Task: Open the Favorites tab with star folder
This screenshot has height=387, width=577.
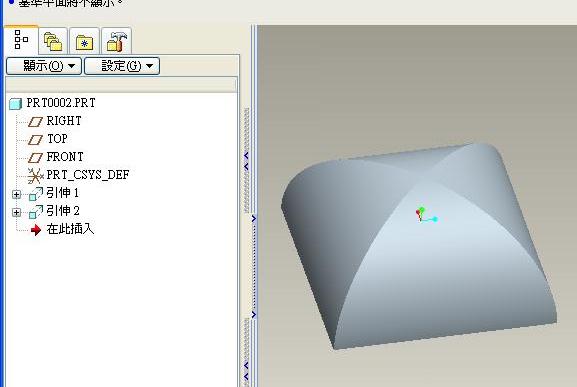Action: pyautogui.click(x=84, y=41)
